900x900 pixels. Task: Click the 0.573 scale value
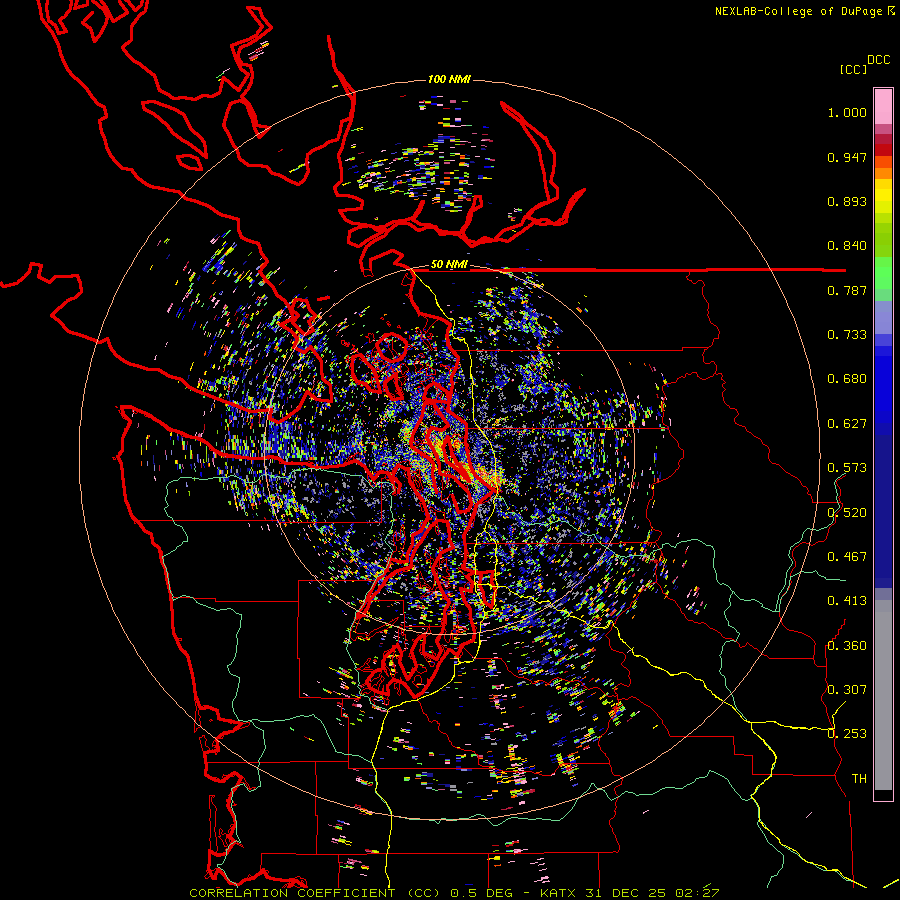pyautogui.click(x=847, y=468)
